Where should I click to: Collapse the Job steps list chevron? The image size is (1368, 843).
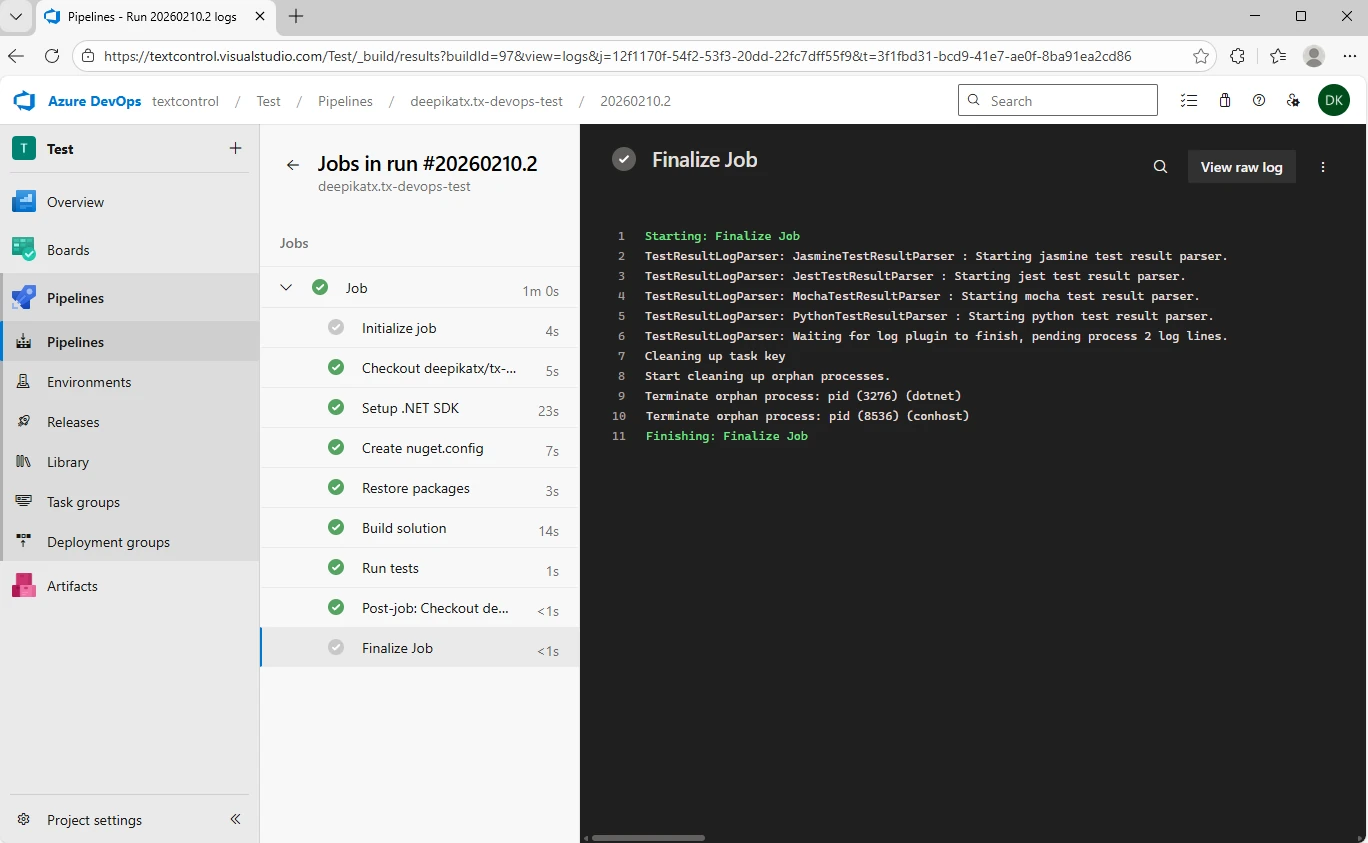pos(286,287)
